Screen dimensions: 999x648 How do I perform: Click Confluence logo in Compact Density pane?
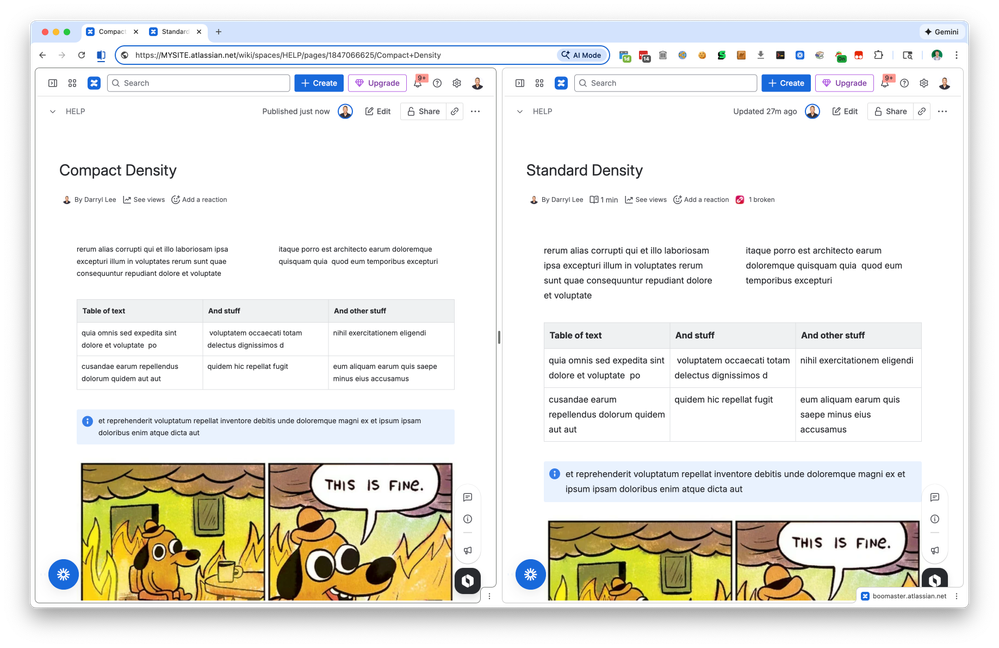tap(94, 83)
